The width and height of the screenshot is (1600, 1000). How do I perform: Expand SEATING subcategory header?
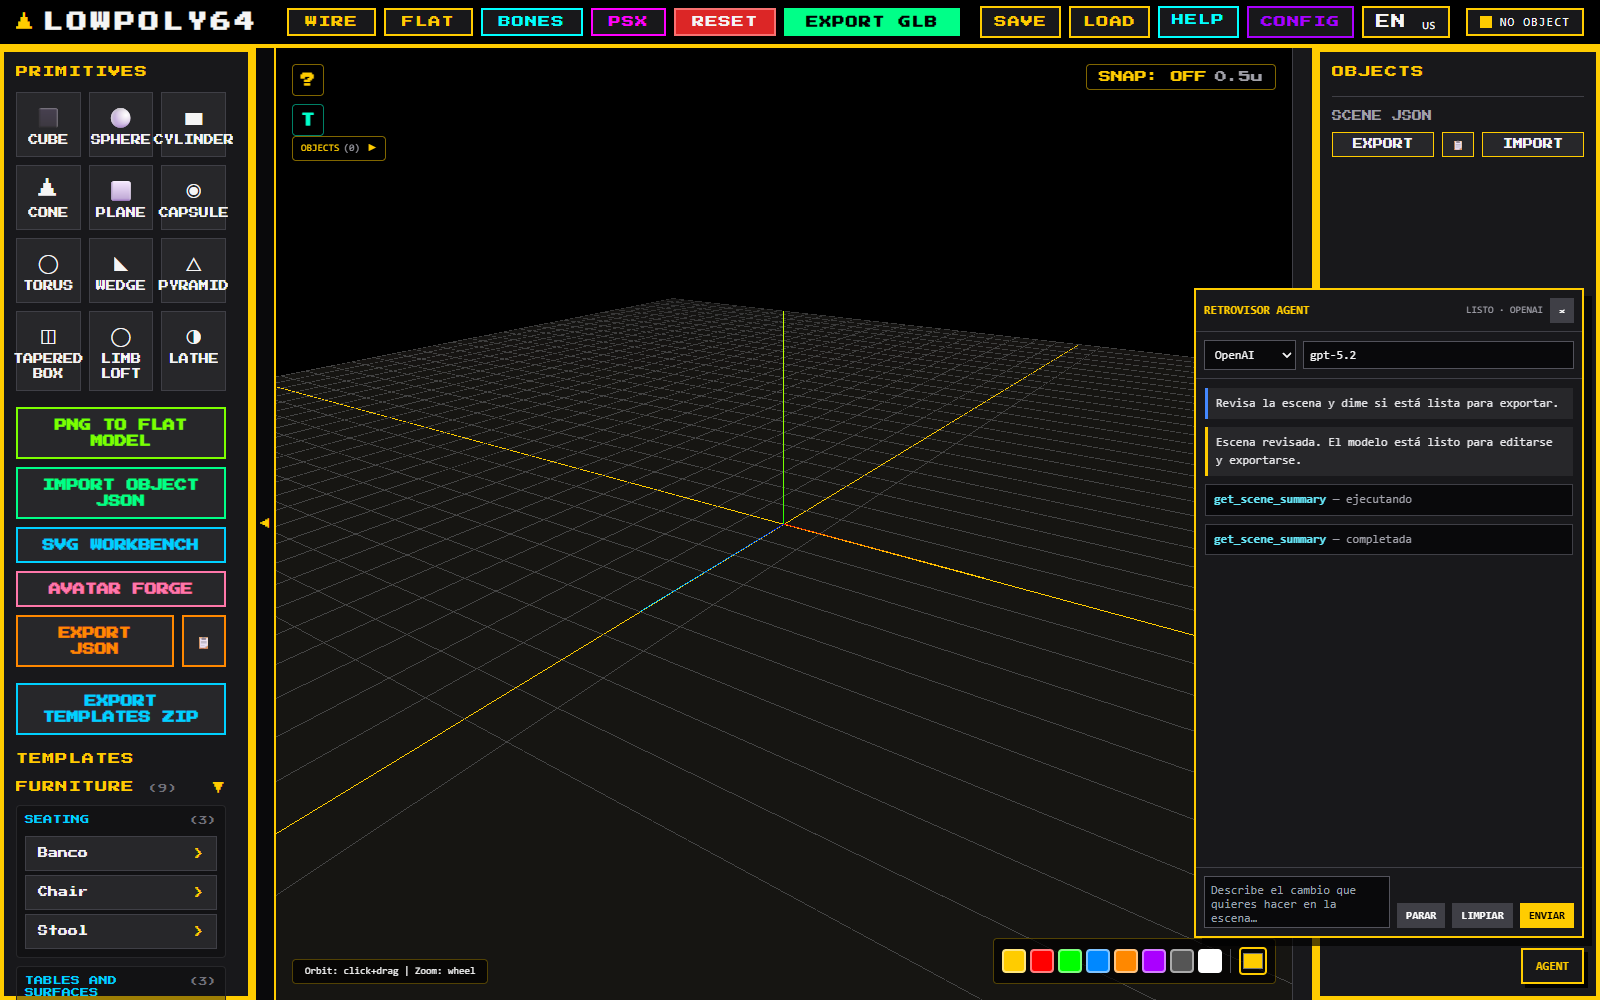120,819
